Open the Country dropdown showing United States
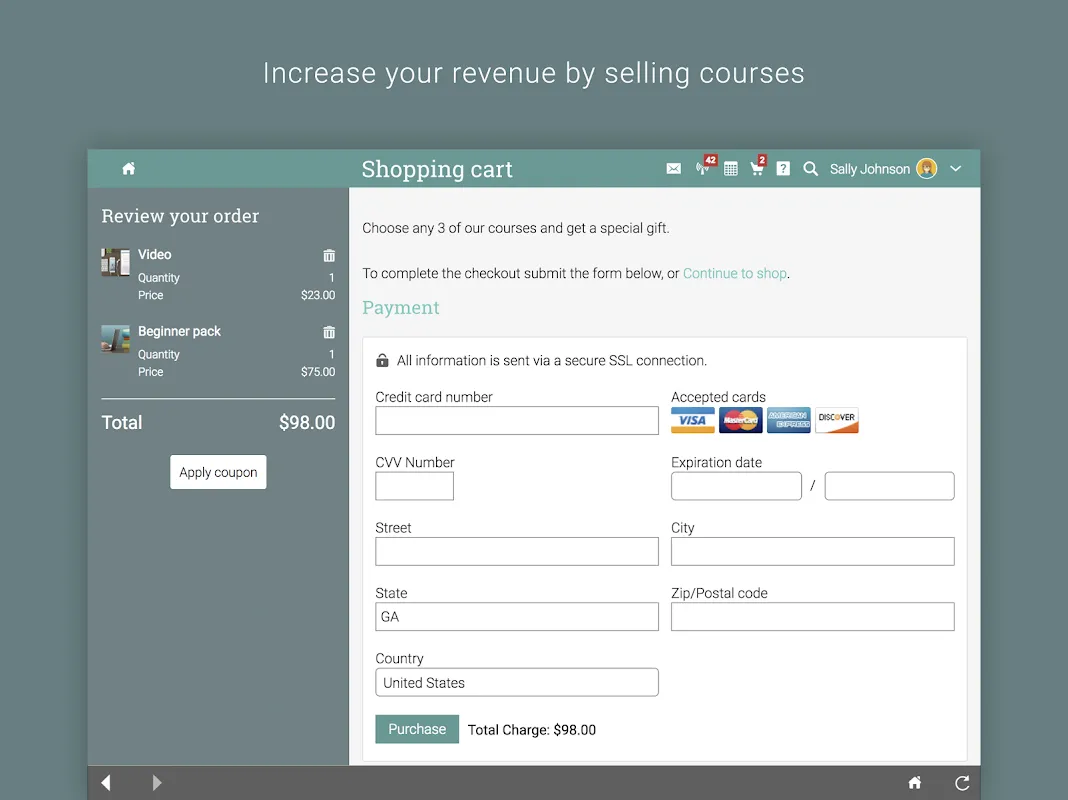 516,682
